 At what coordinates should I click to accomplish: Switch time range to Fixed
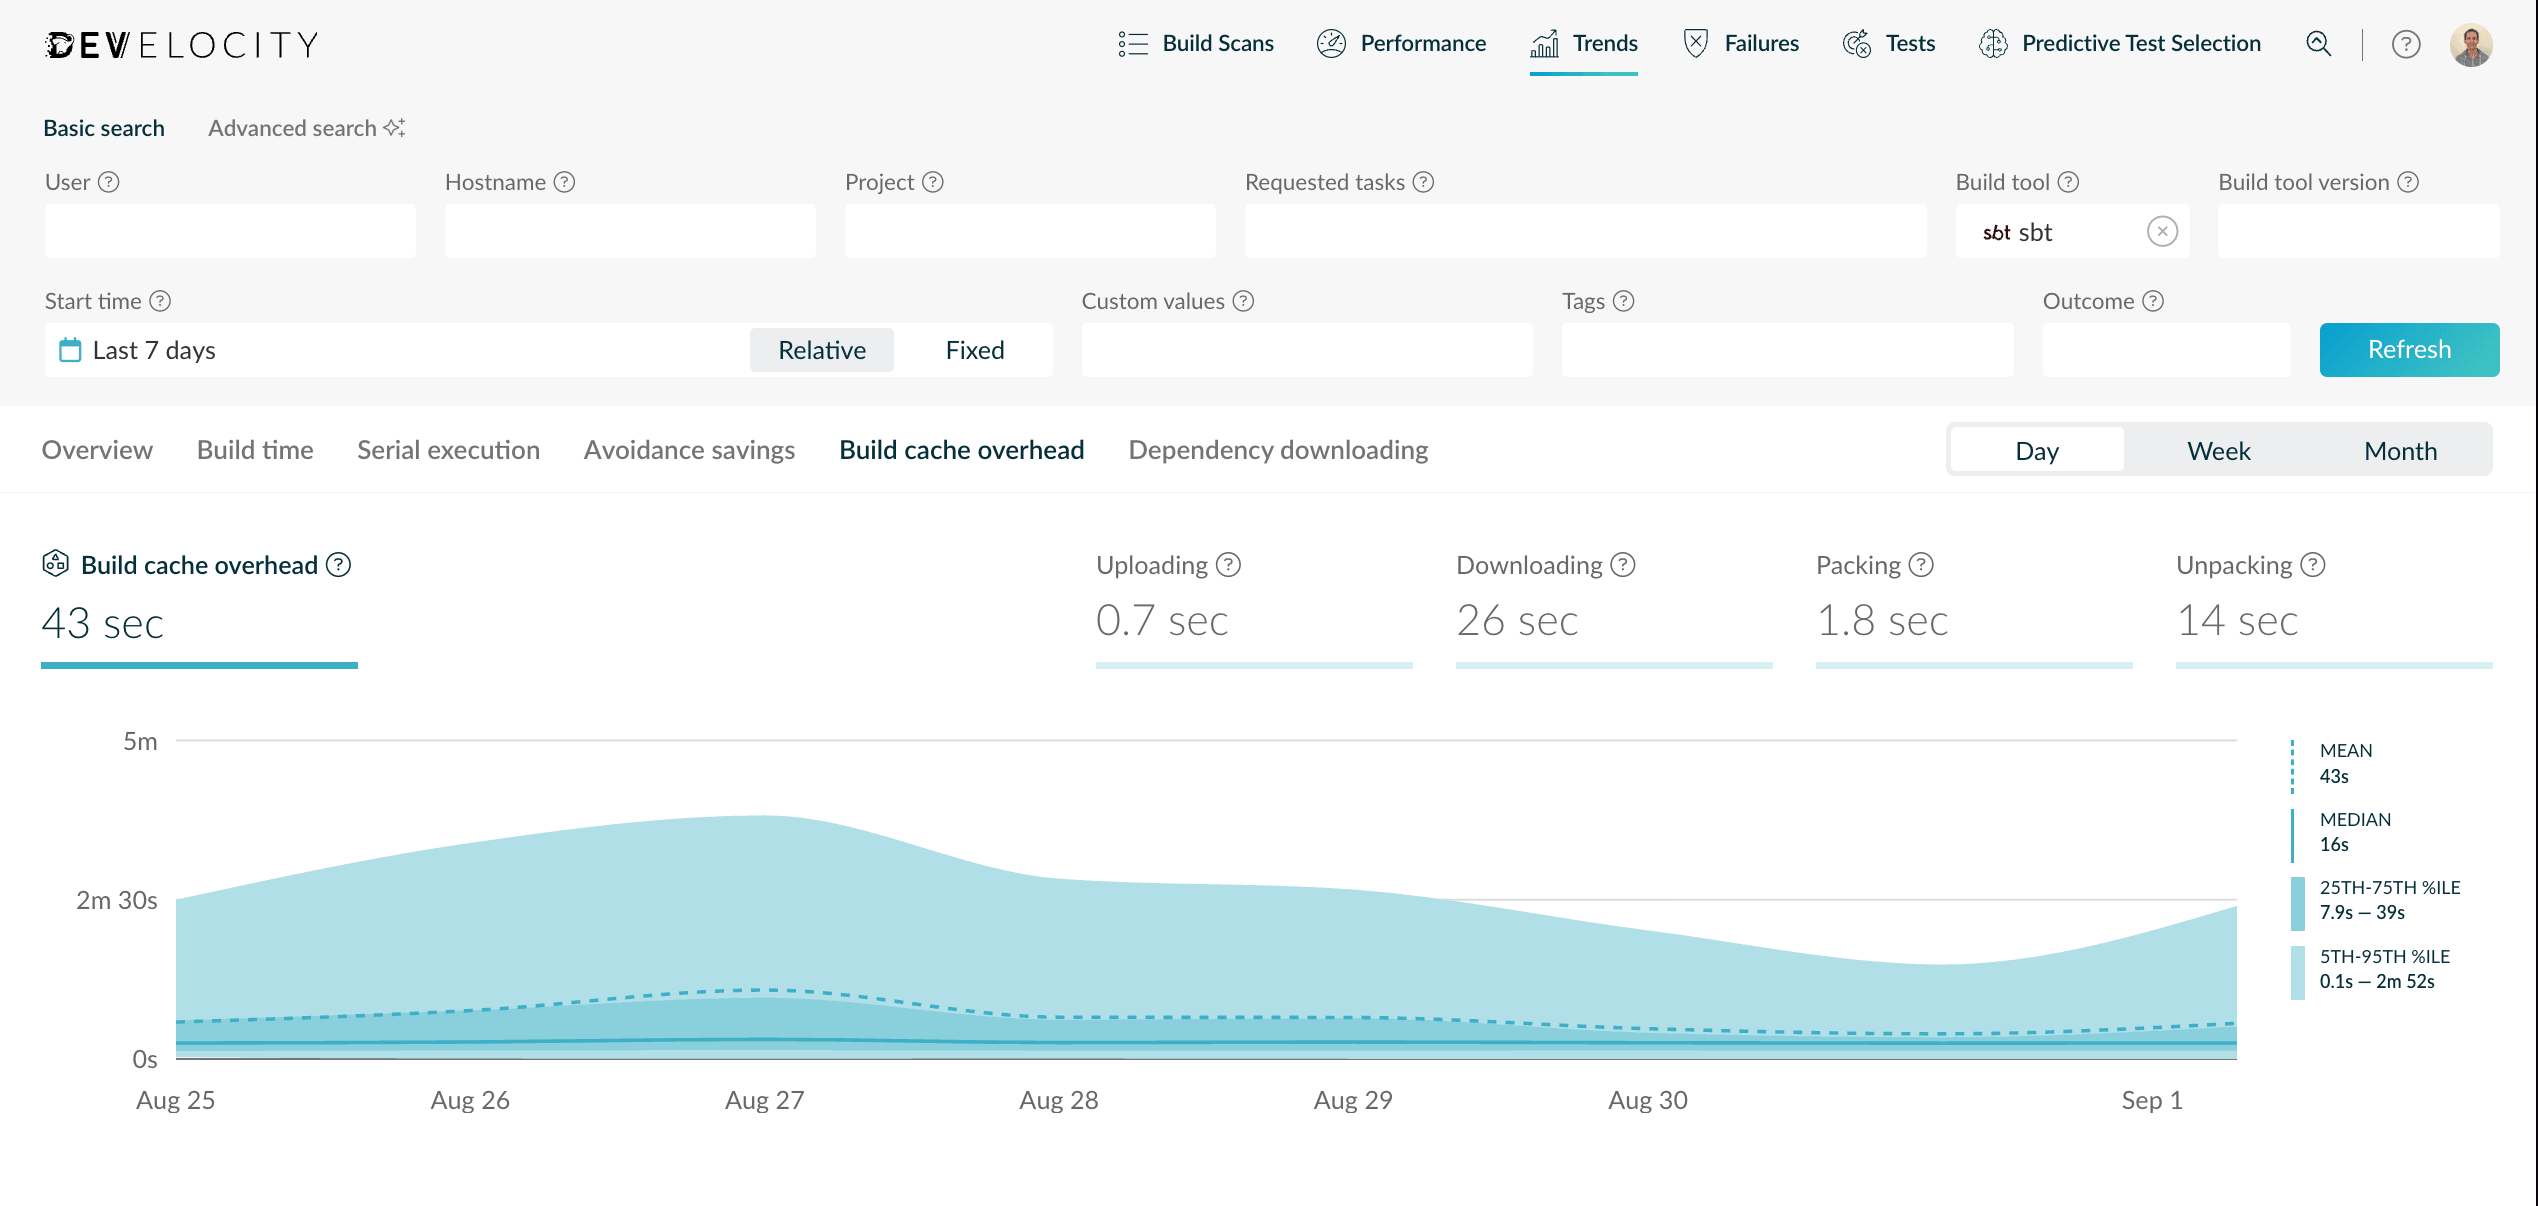point(975,350)
